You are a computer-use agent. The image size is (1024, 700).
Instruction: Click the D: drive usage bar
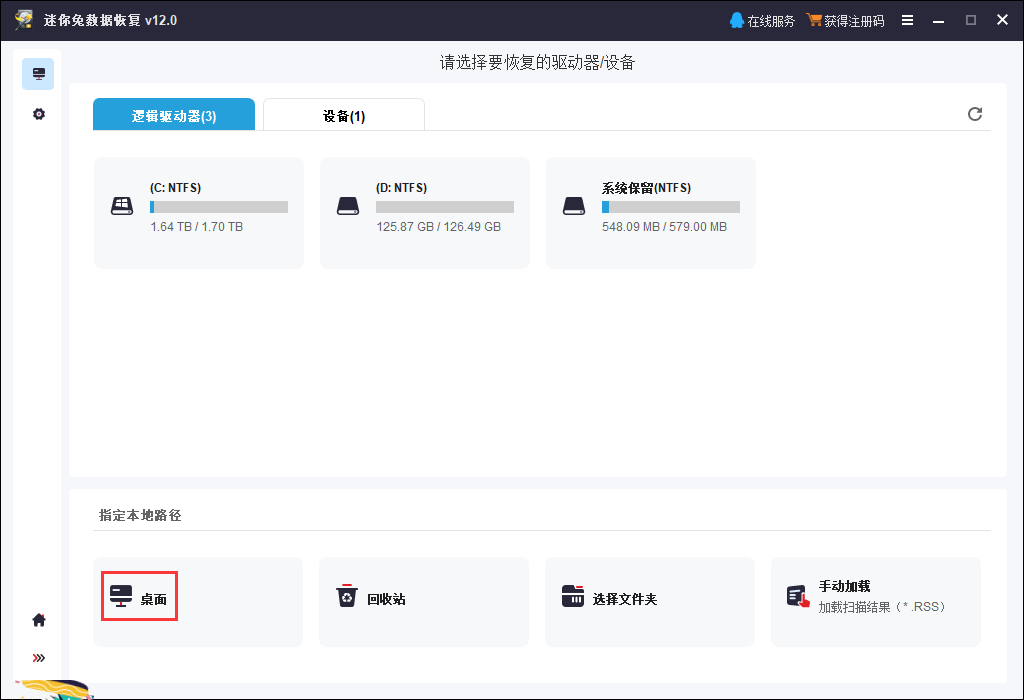444,207
